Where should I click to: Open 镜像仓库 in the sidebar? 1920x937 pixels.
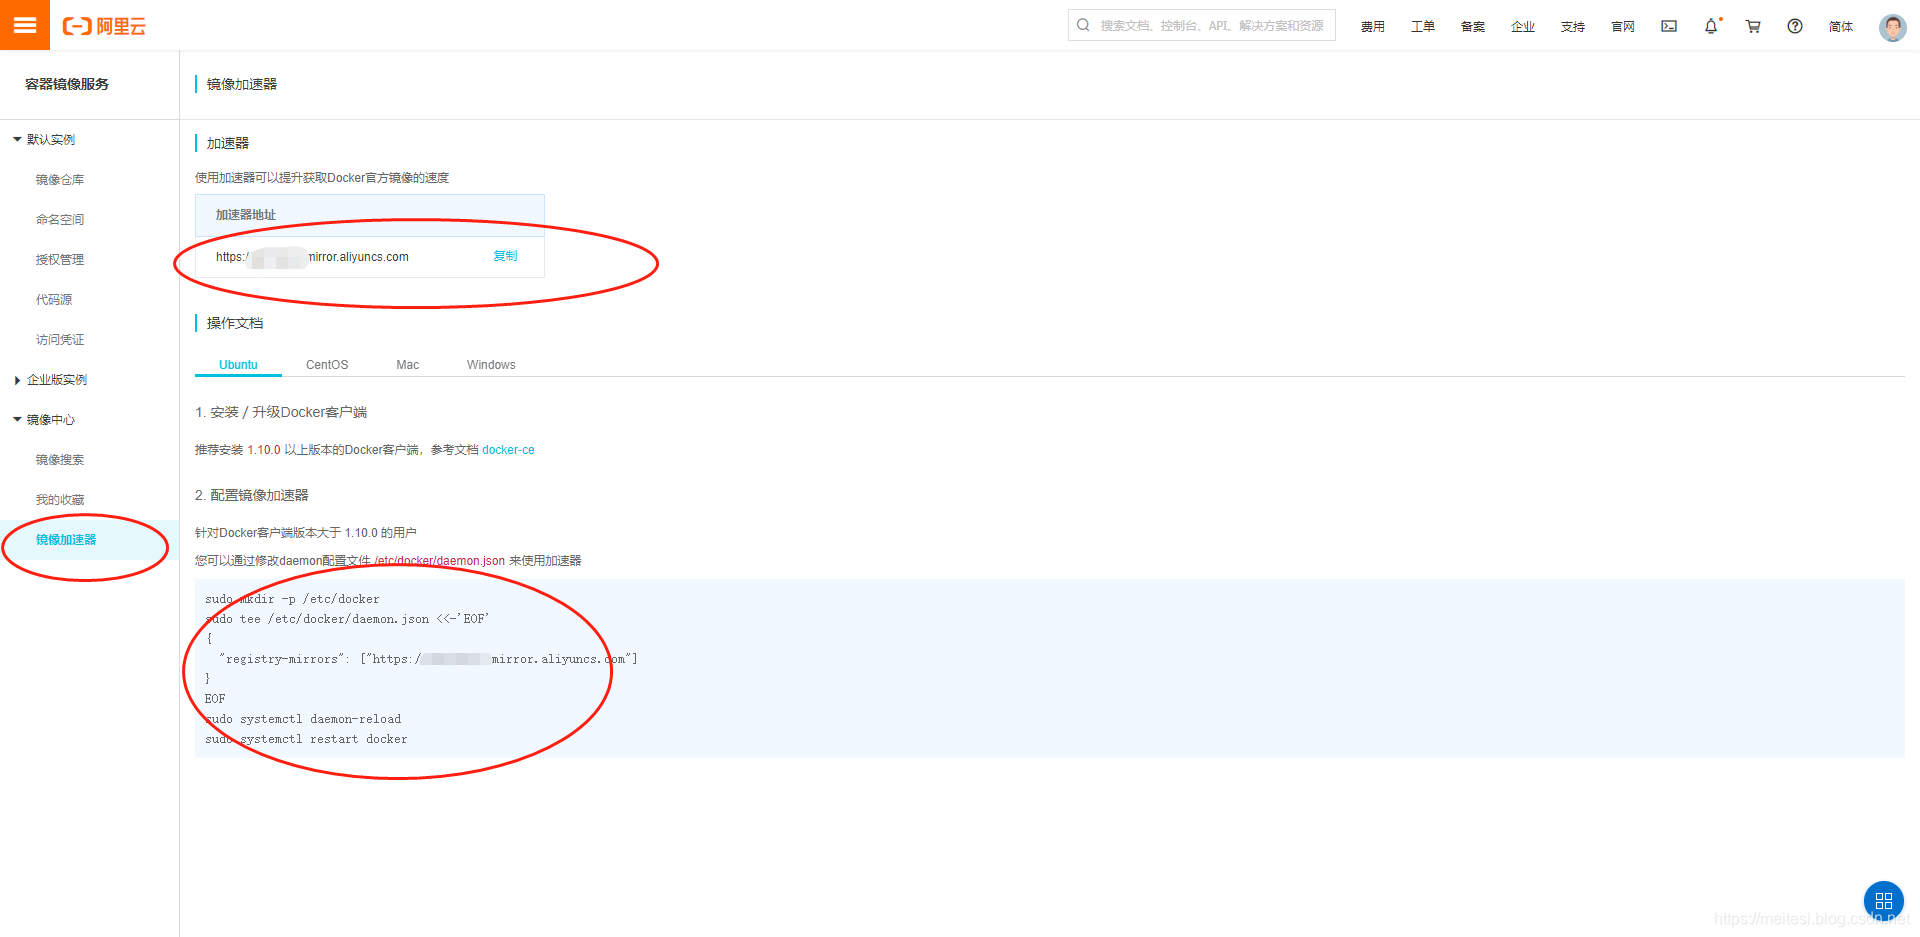tap(60, 180)
